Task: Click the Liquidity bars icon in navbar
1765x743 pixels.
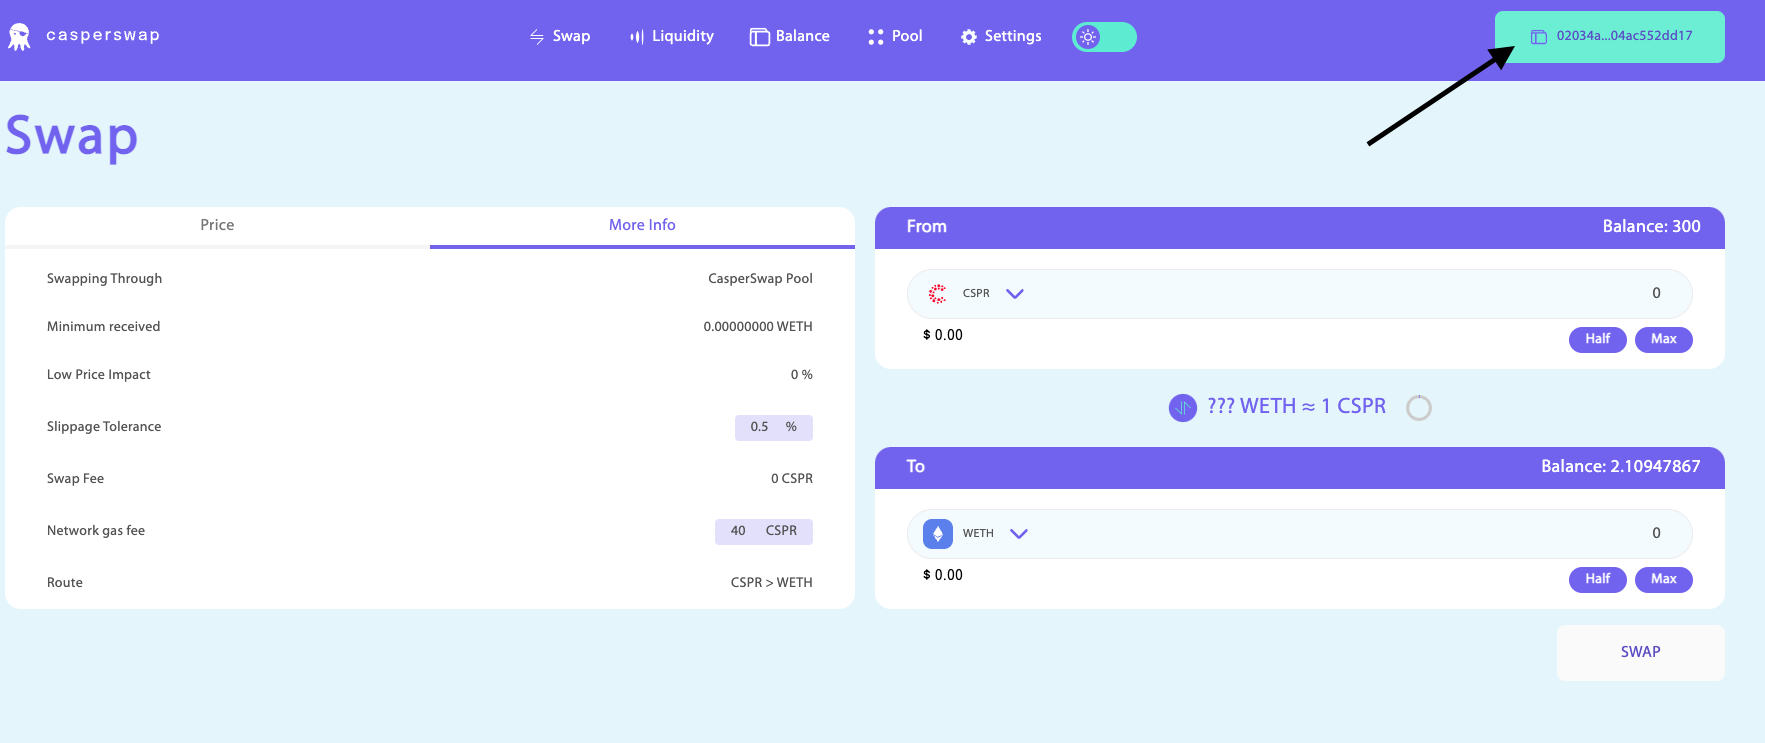Action: 637,37
